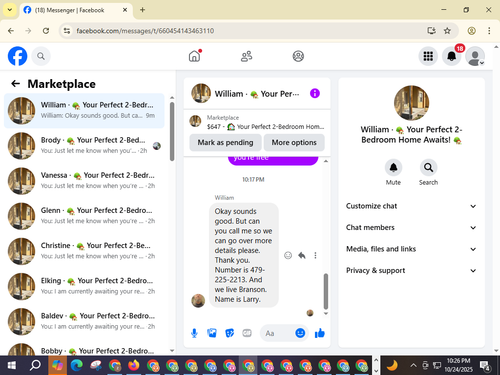Attach a photo or file
This screenshot has width=500, height=375.
coord(212,333)
